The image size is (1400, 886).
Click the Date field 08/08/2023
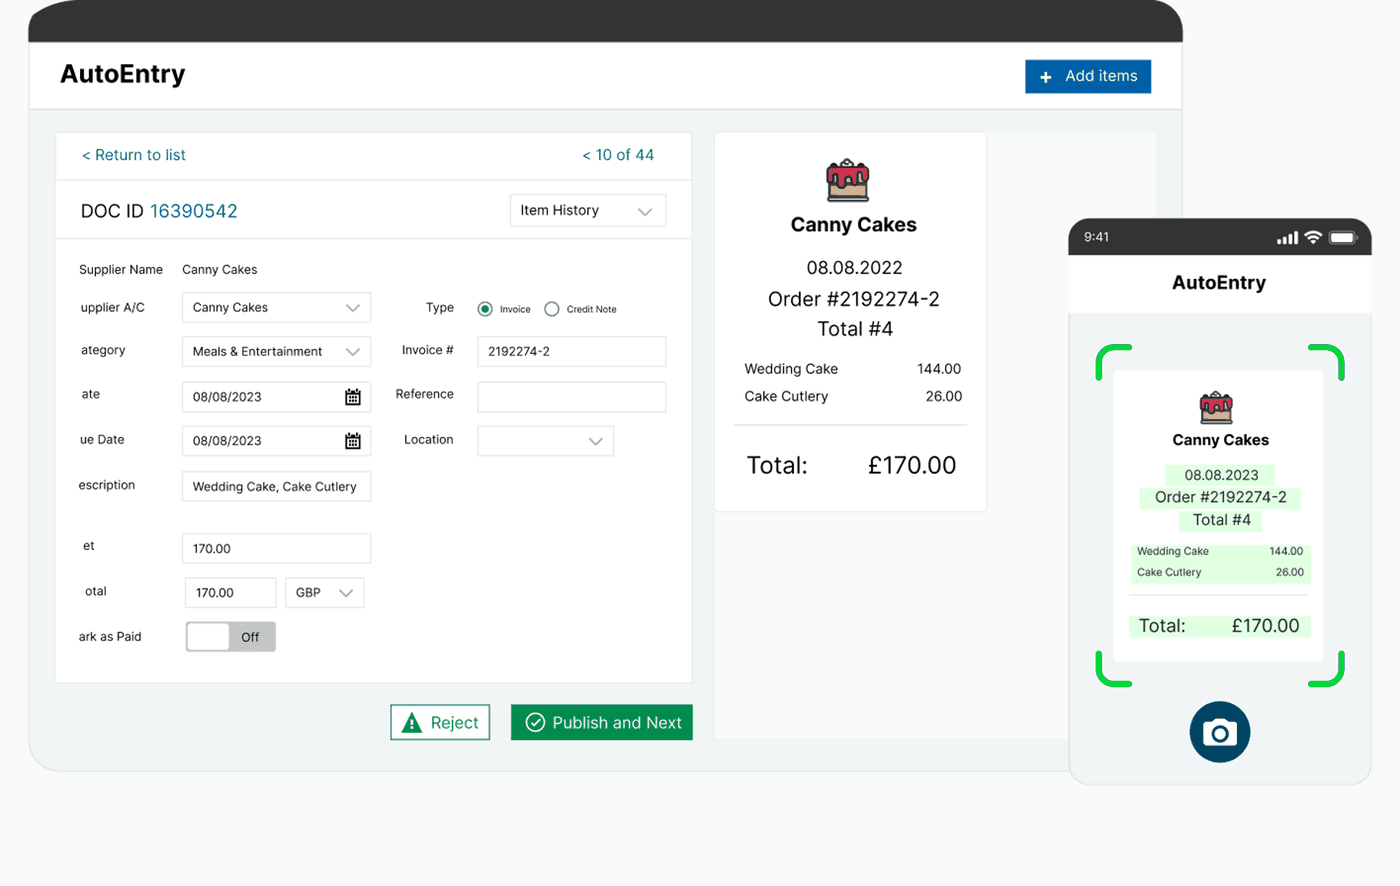[x=276, y=397]
